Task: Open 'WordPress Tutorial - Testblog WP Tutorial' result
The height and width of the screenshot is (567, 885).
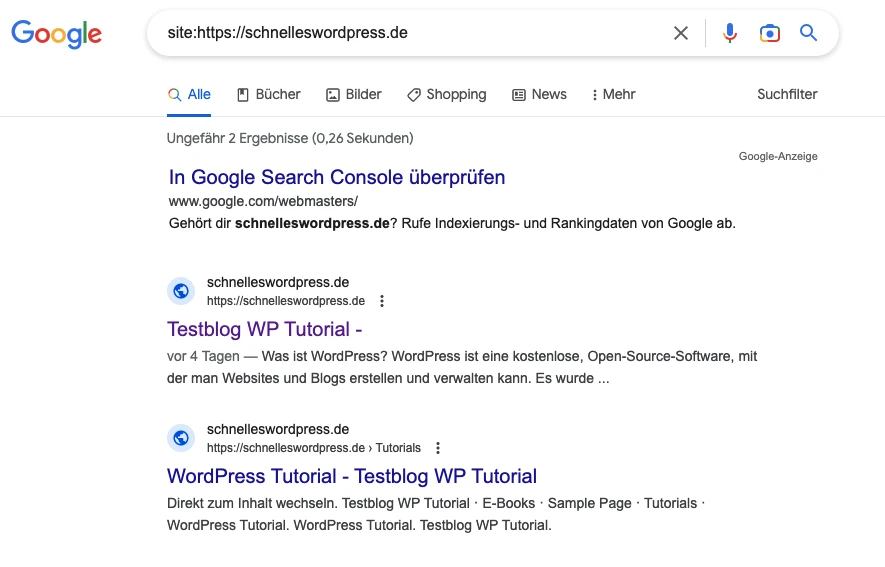Action: pyautogui.click(x=352, y=476)
